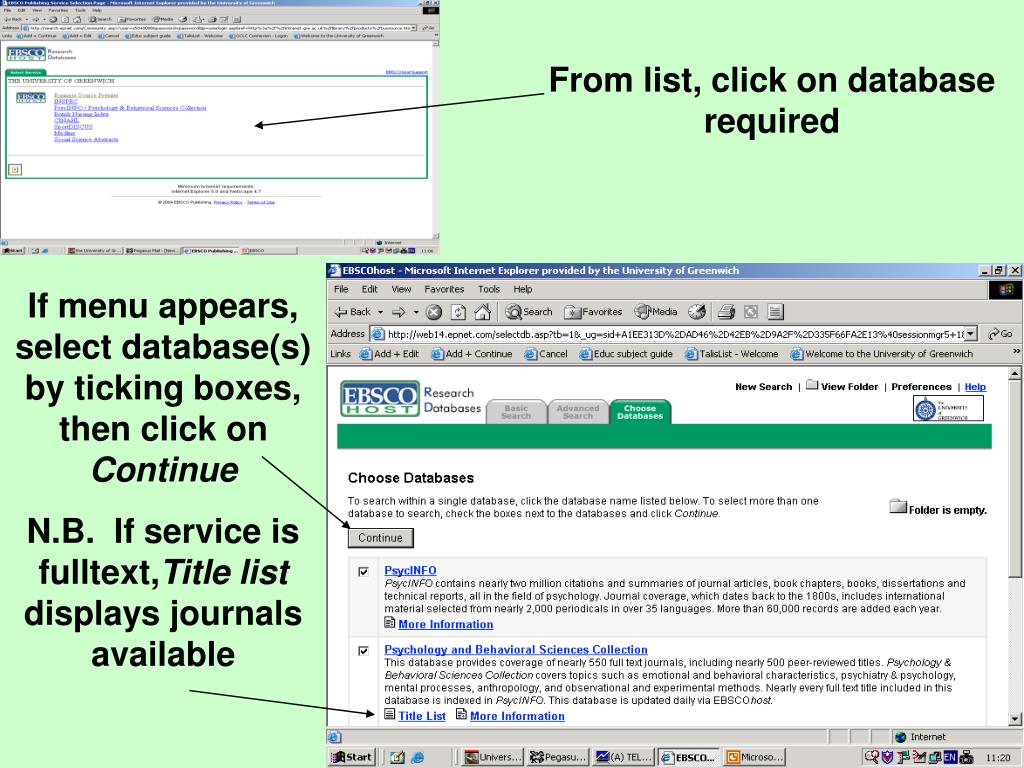Open the Educ subject guide links shortcut
The image size is (1024, 768).
626,353
